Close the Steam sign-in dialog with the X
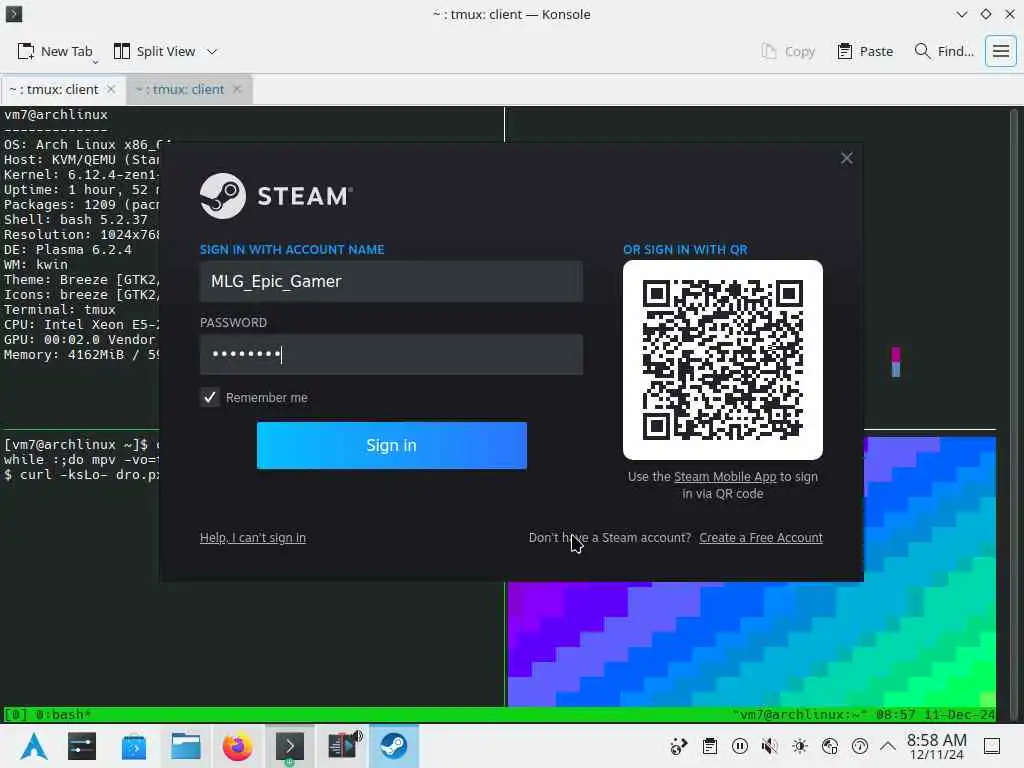Screen dimensions: 1024x768 pyautogui.click(x=846, y=158)
